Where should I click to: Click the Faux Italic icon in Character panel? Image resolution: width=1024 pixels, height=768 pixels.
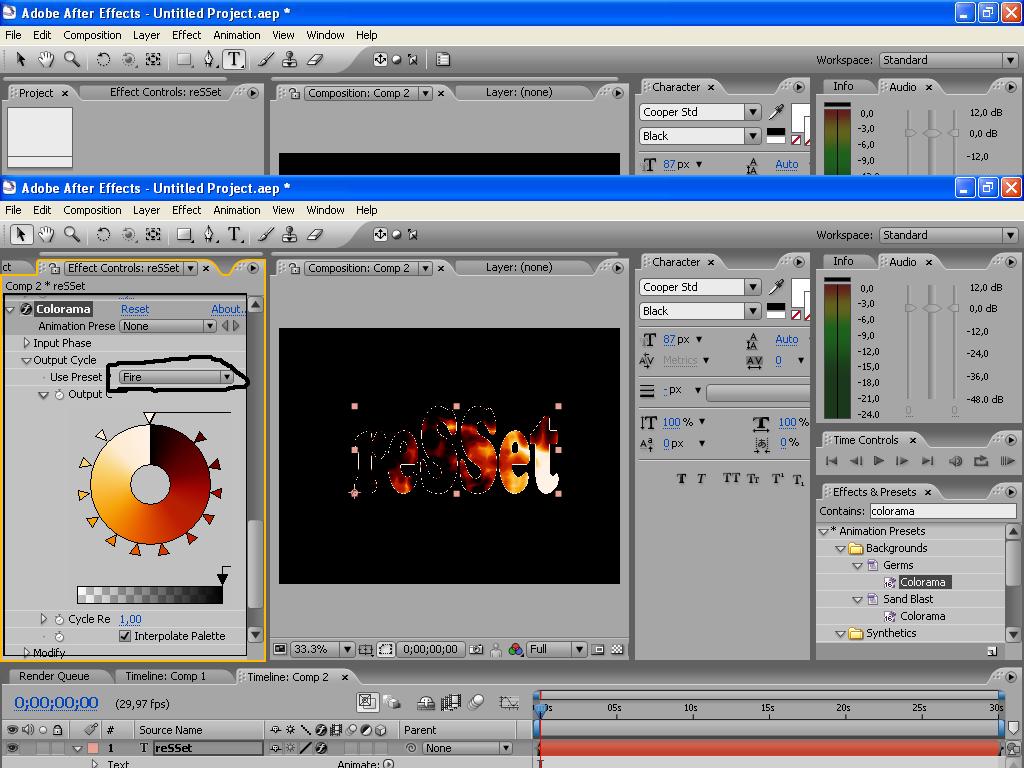point(701,479)
